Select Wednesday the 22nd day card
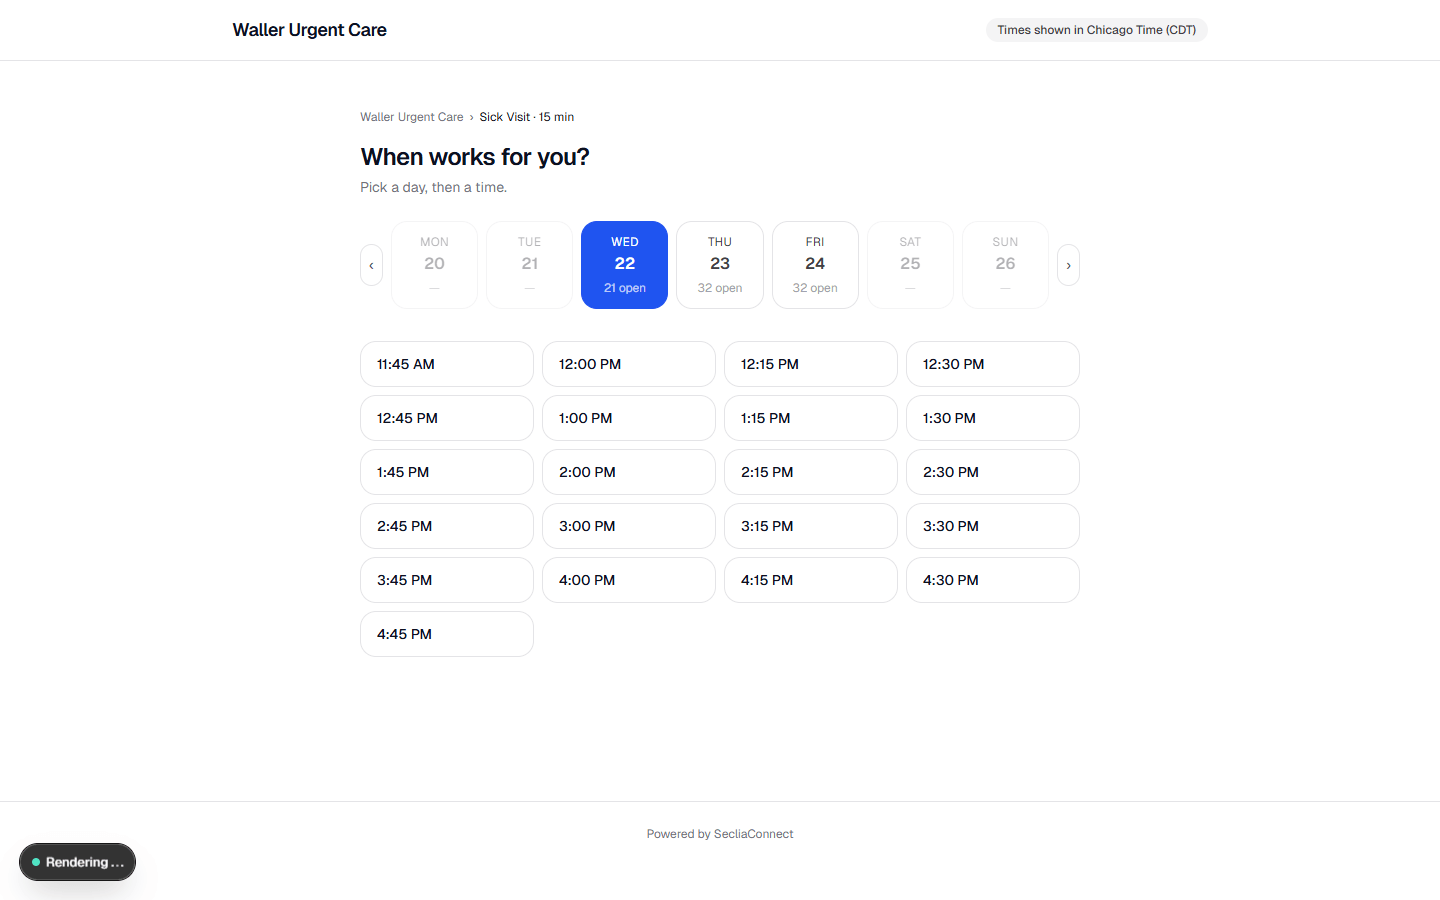 click(624, 264)
